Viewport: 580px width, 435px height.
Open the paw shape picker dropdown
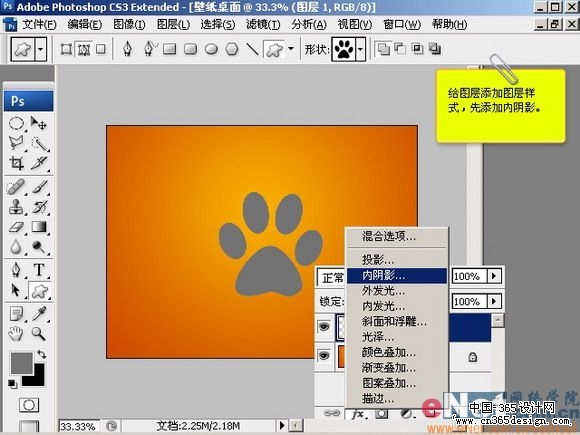pos(360,49)
